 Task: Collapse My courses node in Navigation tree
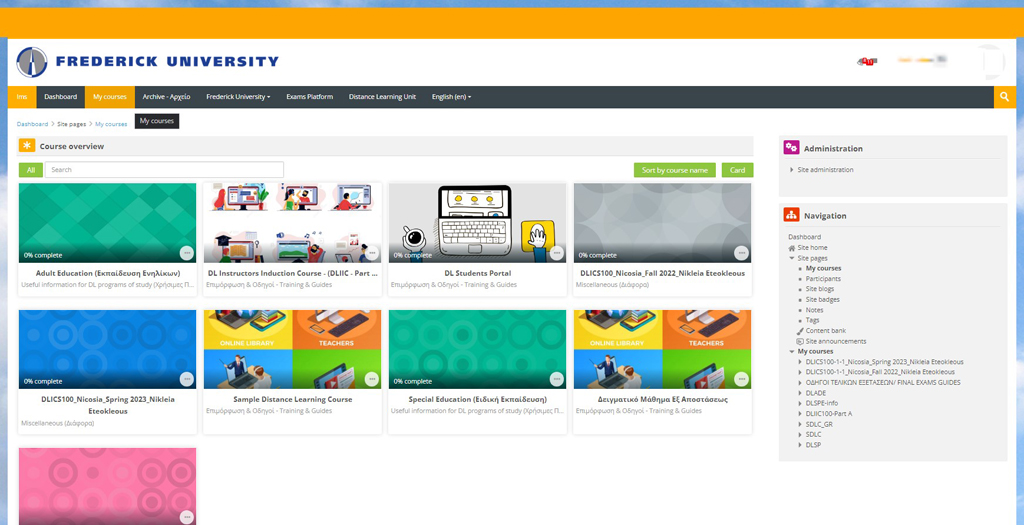(792, 351)
